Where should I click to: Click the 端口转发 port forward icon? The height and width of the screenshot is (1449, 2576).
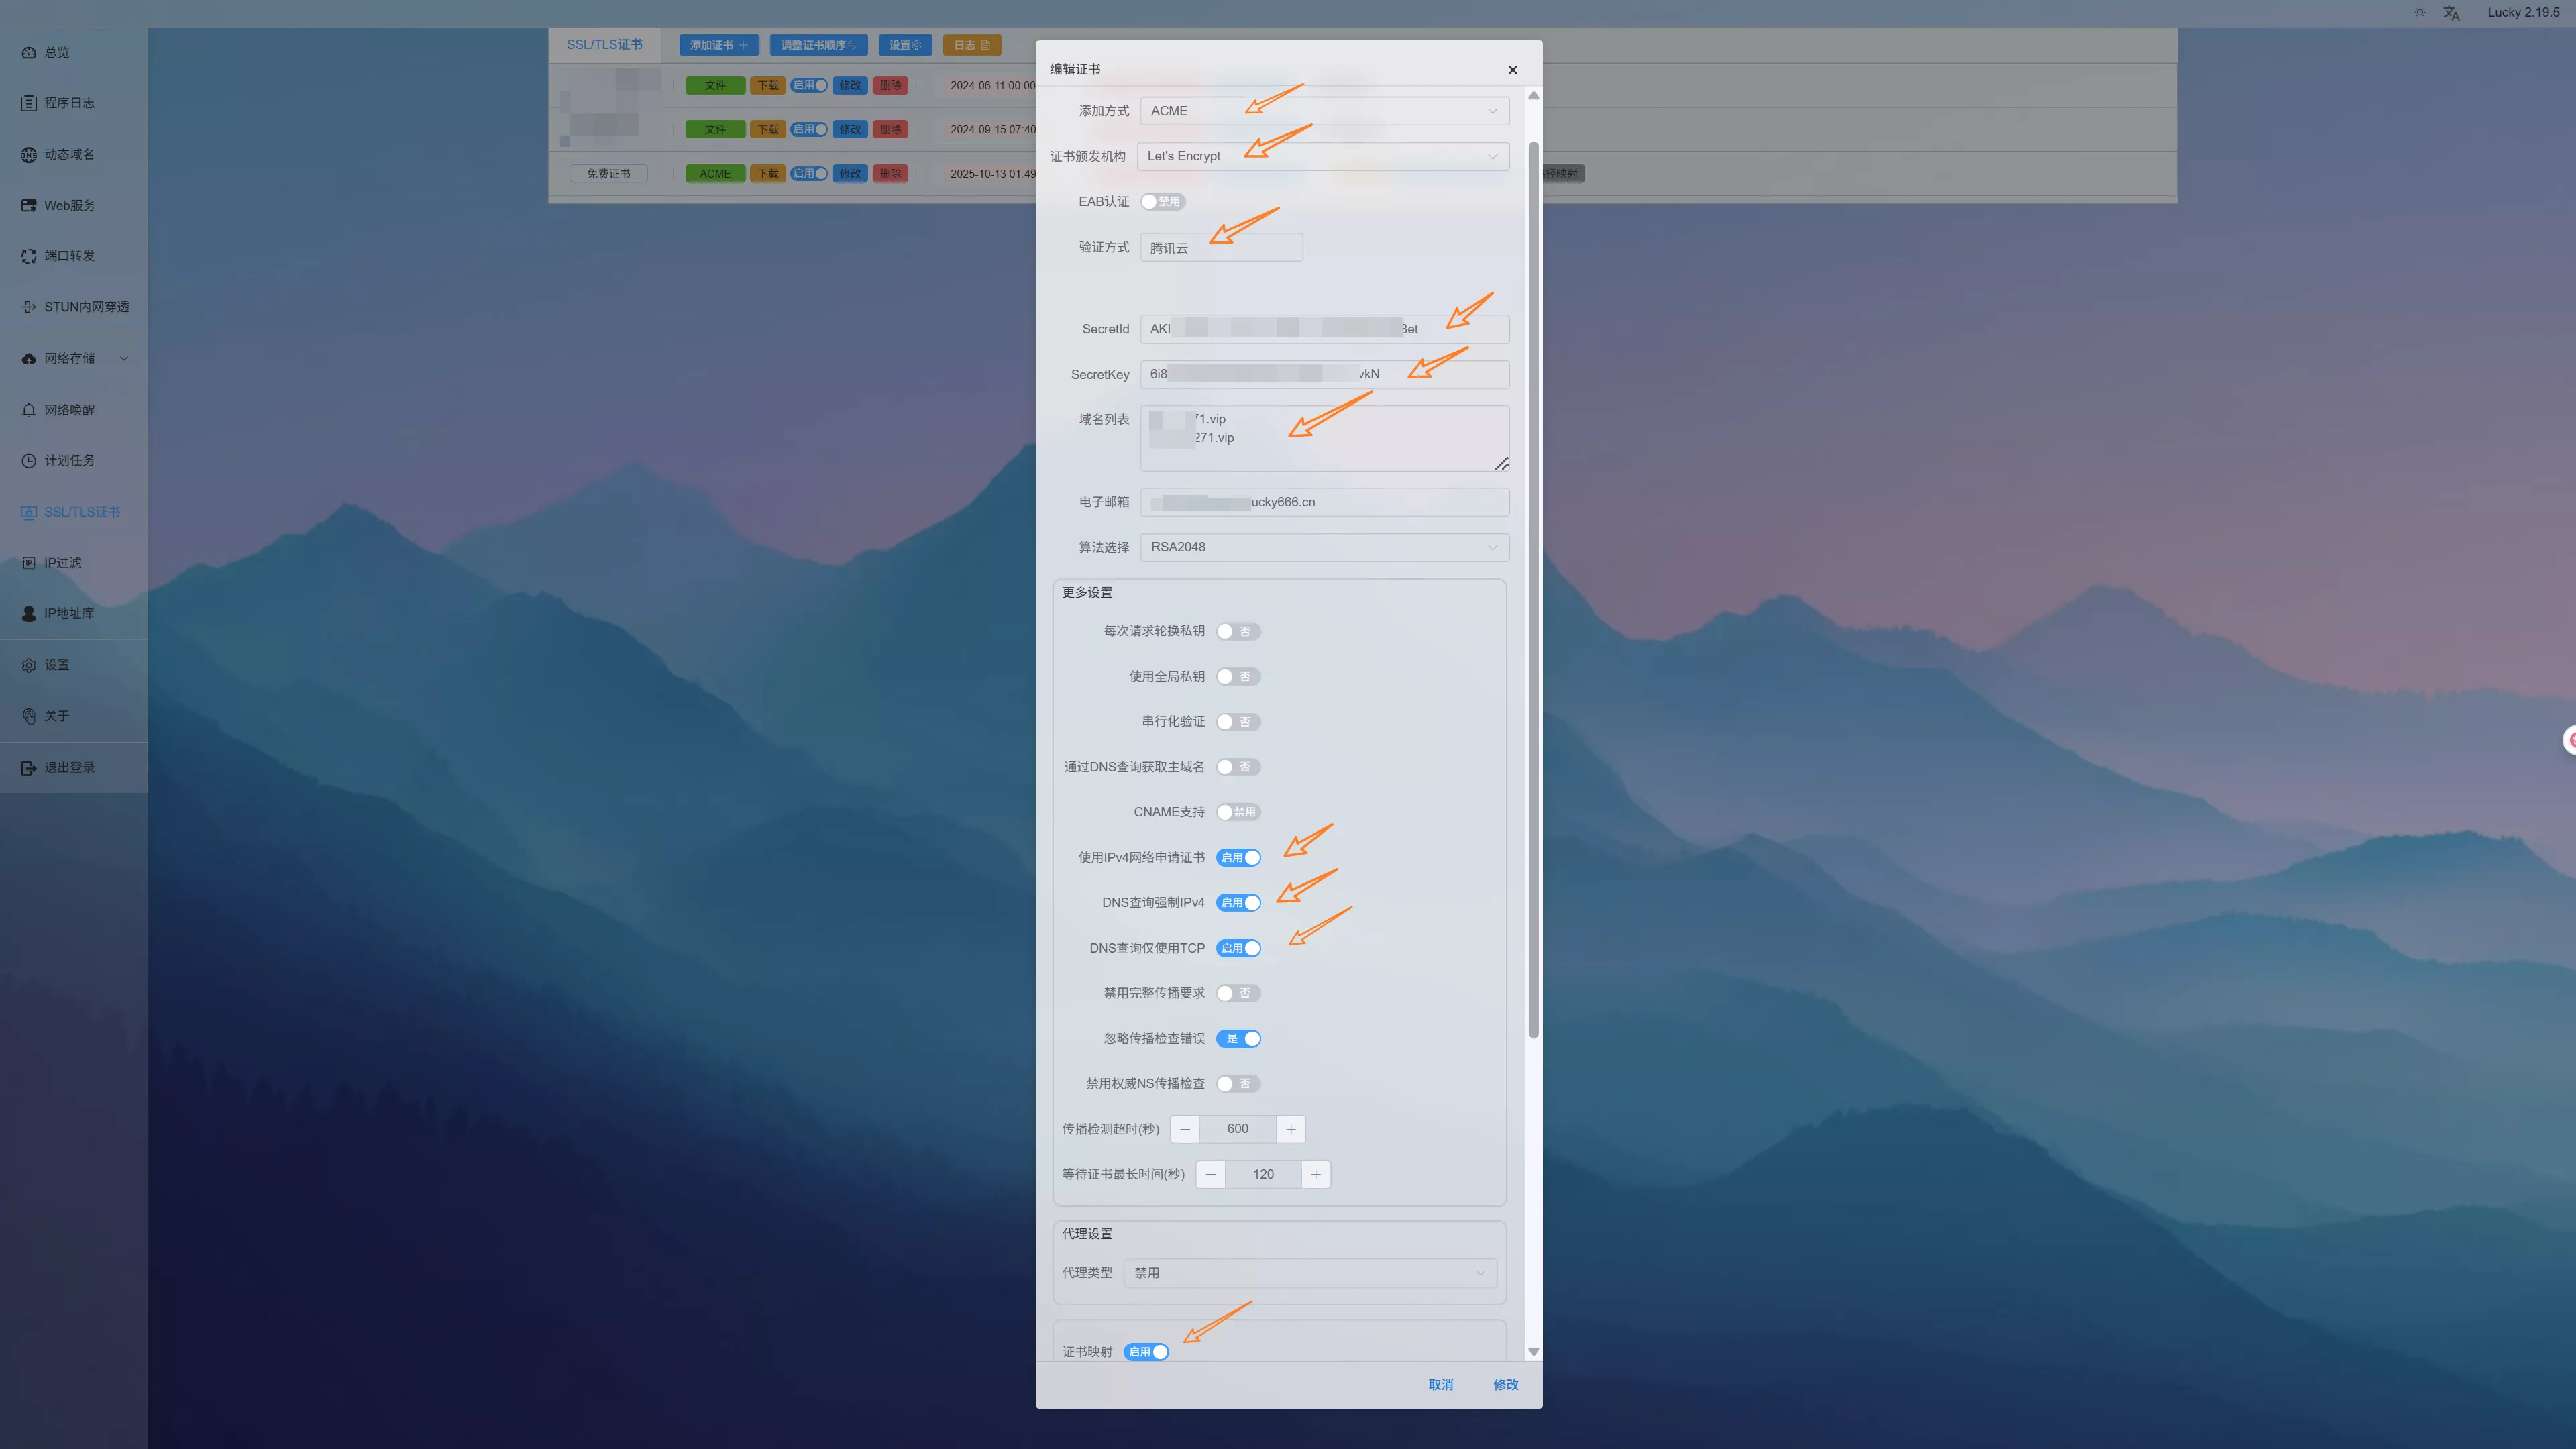[29, 256]
